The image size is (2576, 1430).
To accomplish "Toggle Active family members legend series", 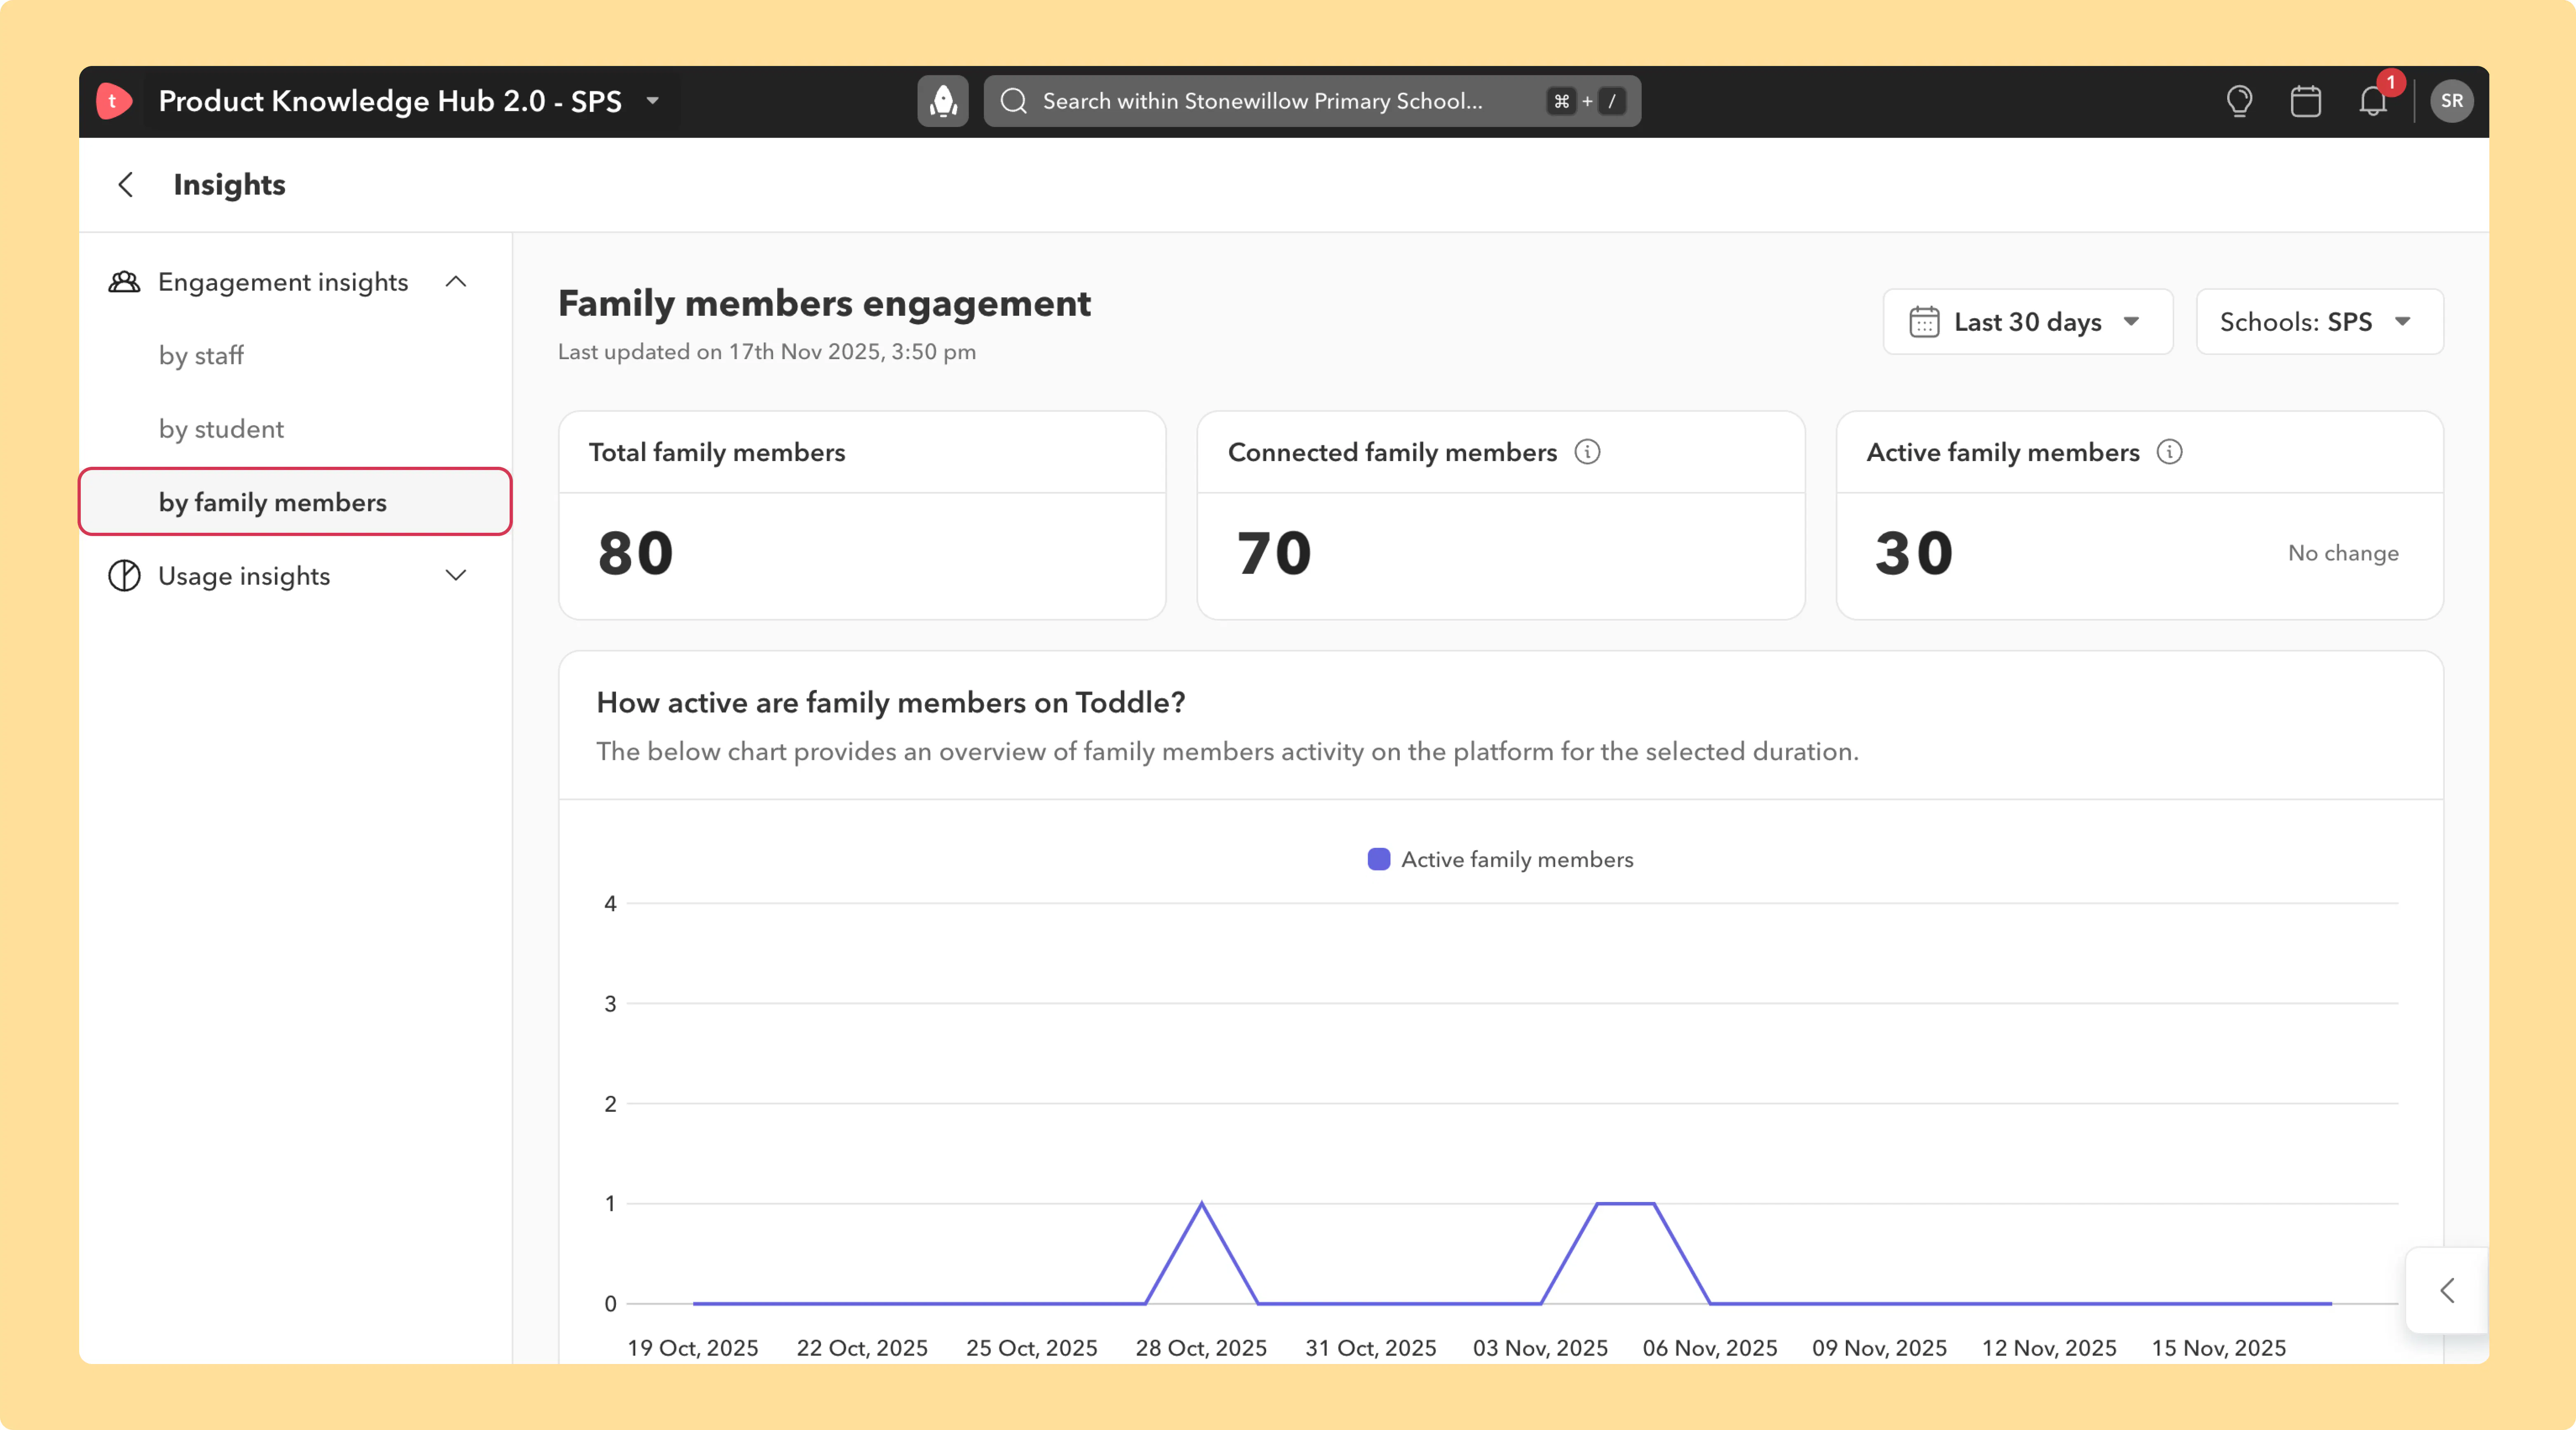I will pyautogui.click(x=1500, y=860).
